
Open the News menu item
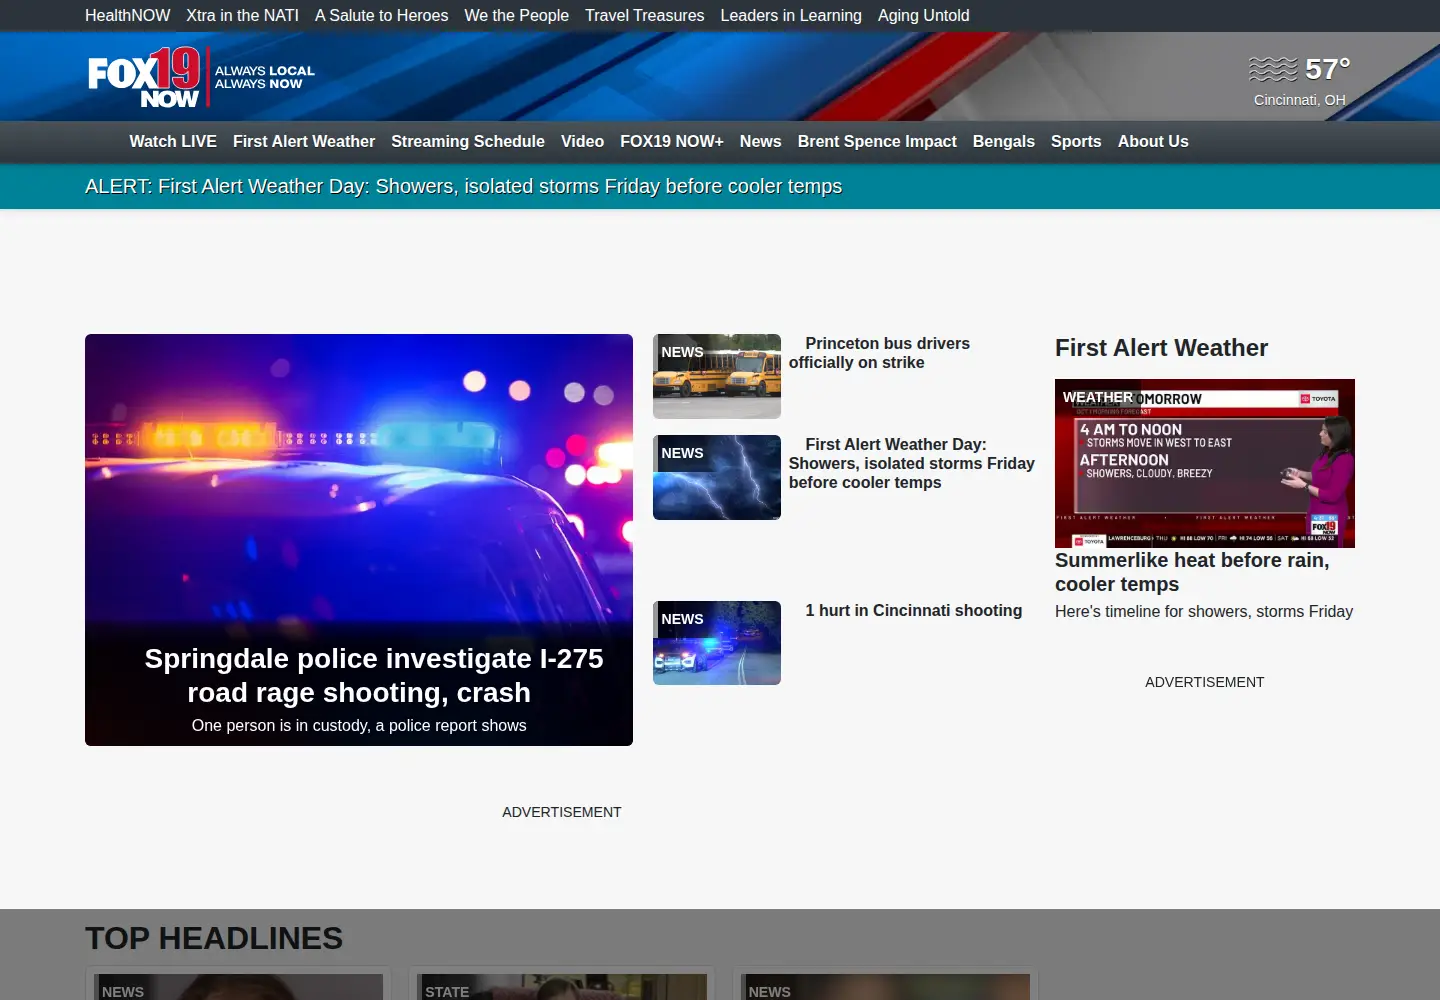coord(760,141)
